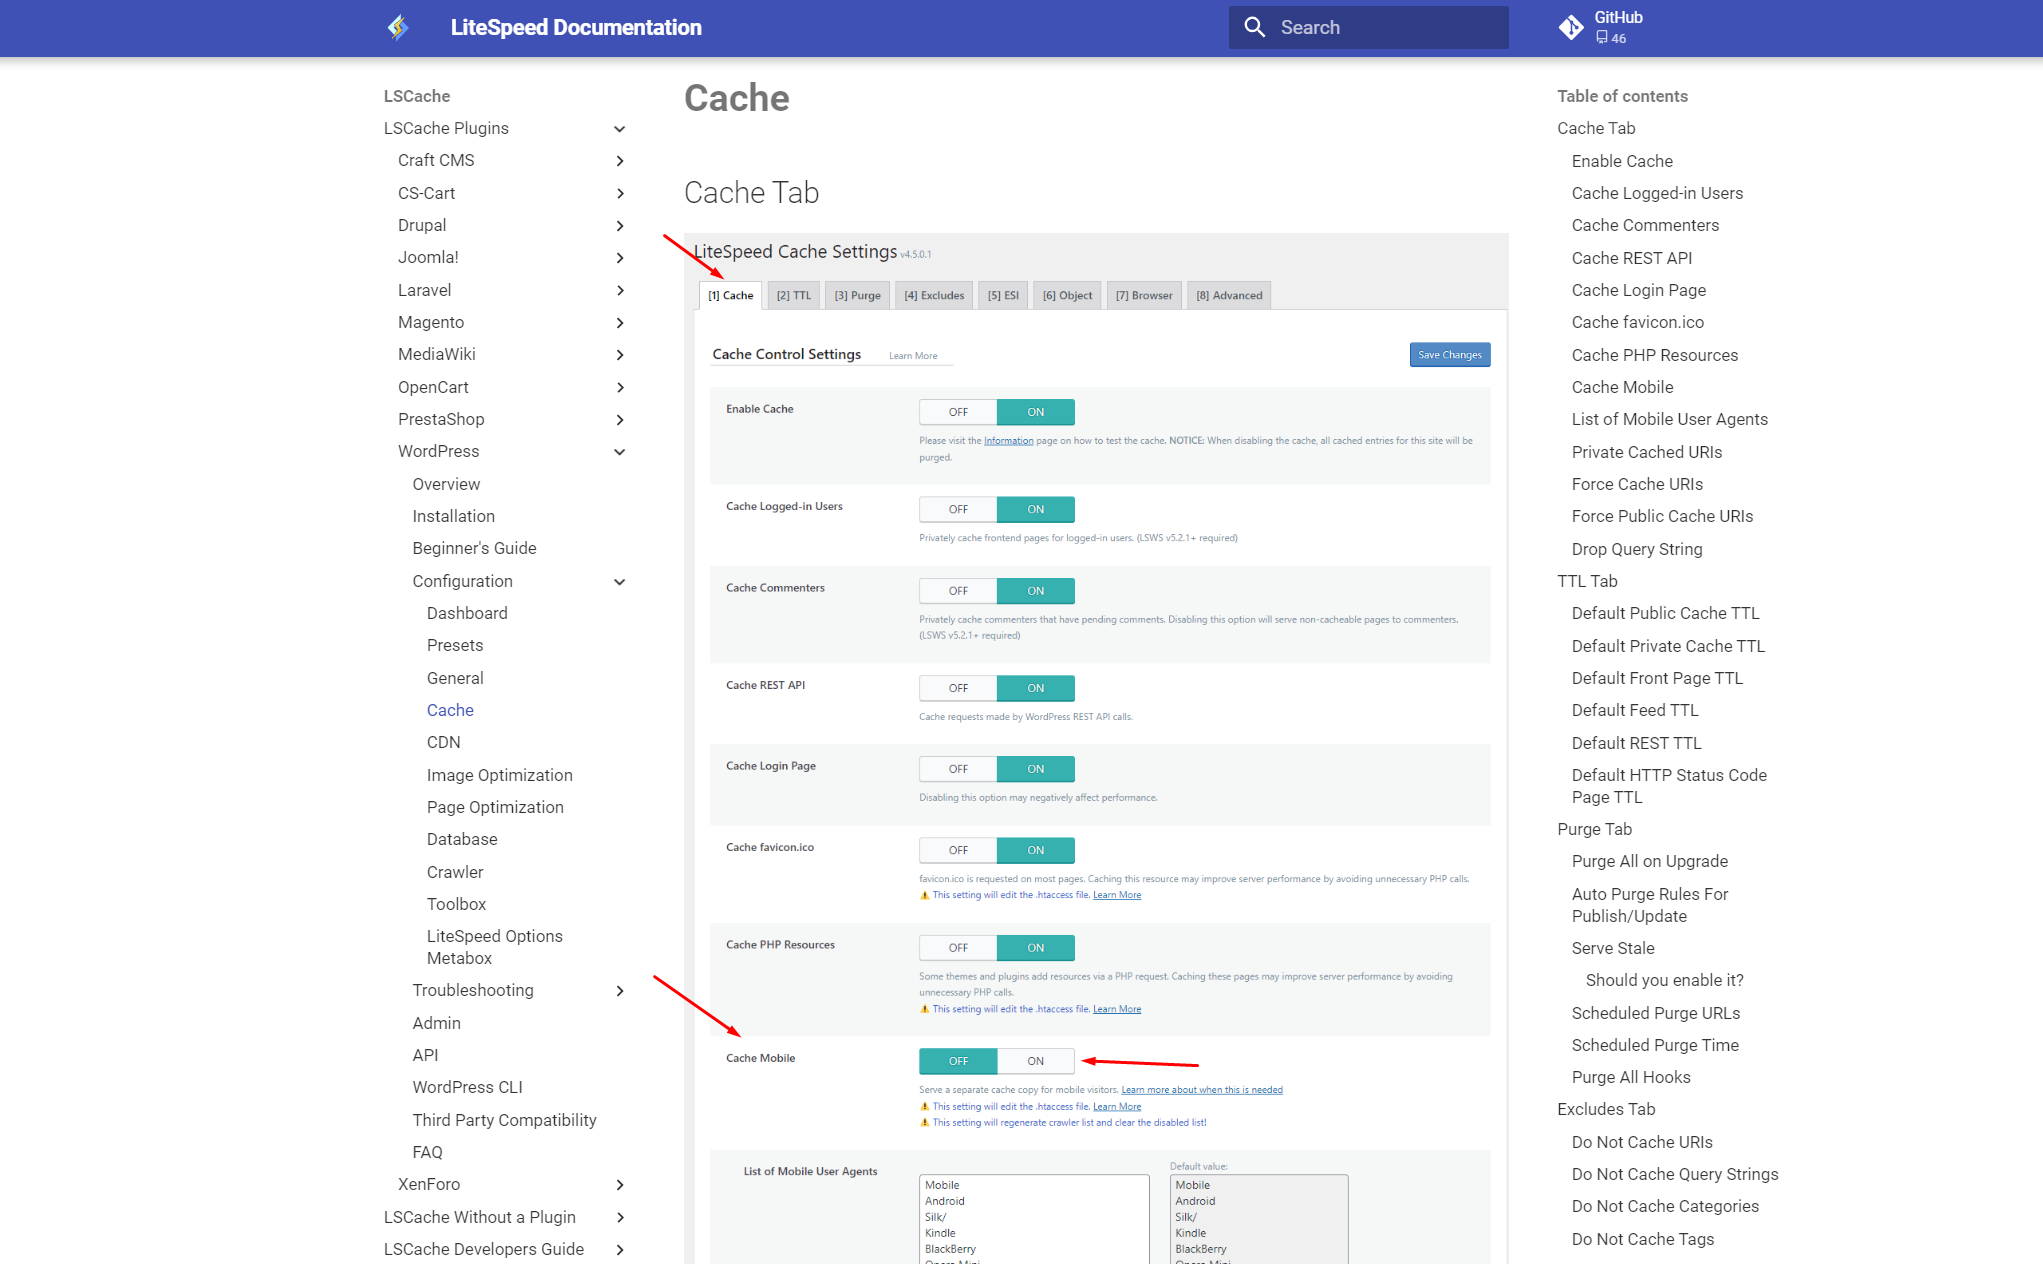This screenshot has width=2043, height=1264.
Task: Turn Cache Mobile ON
Action: tap(1036, 1061)
